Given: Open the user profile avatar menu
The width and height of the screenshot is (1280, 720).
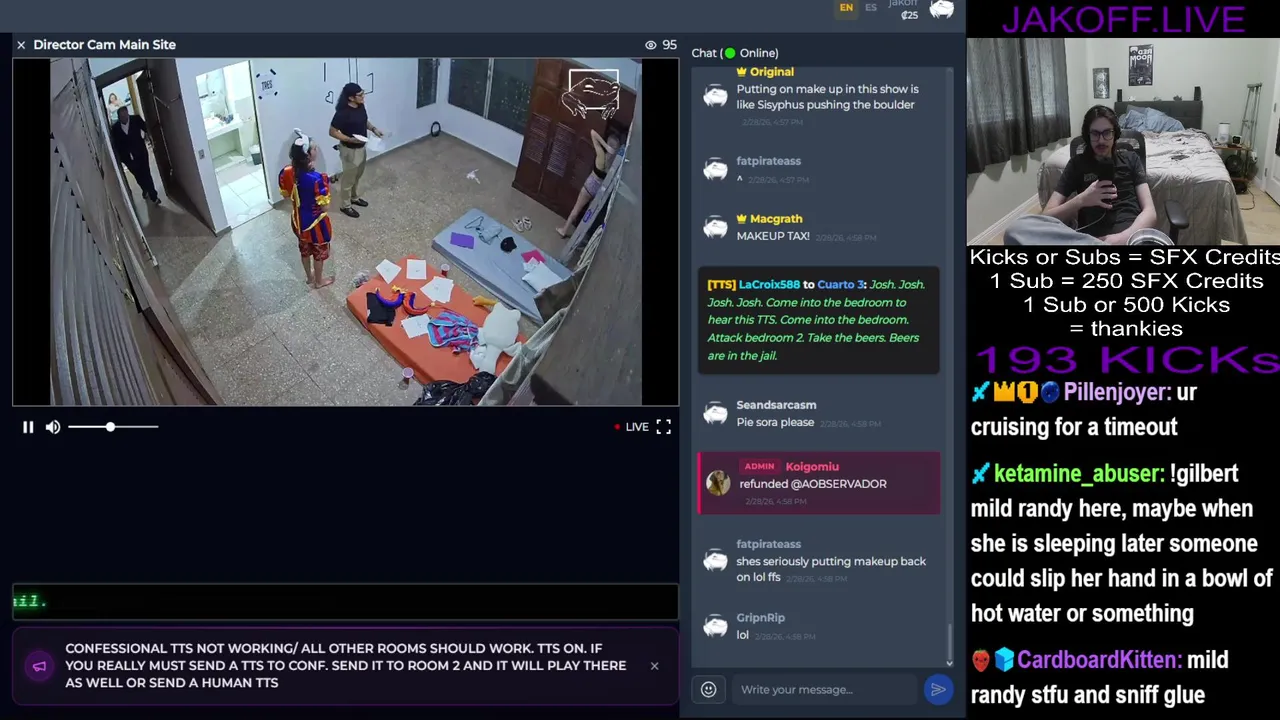Looking at the screenshot, I should [941, 10].
